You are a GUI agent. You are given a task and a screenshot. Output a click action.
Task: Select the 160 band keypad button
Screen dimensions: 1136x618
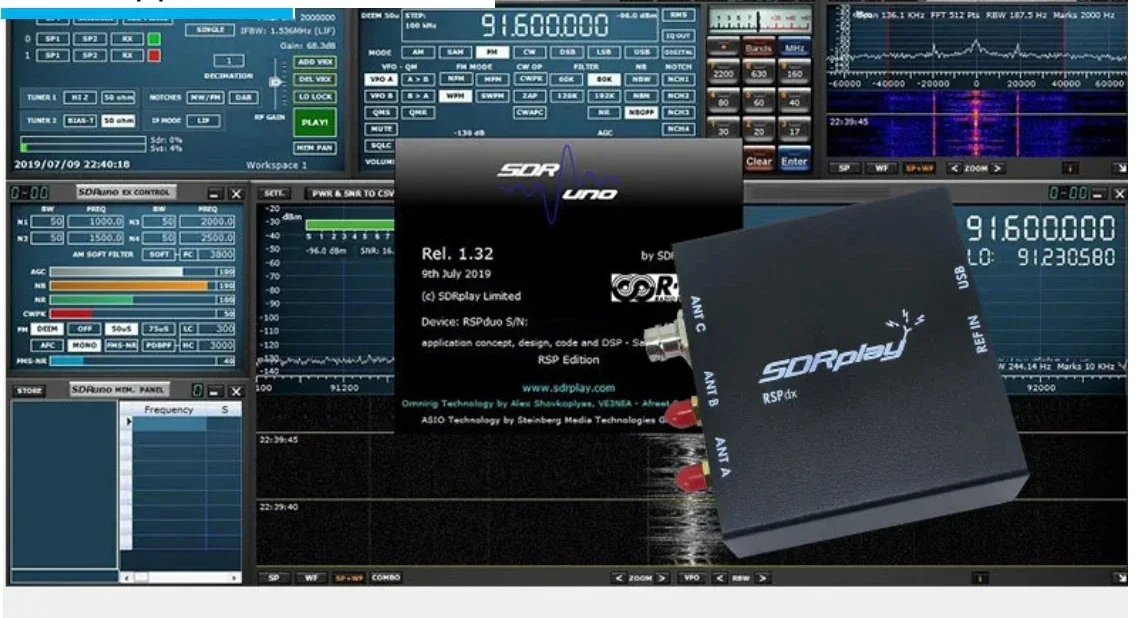coord(794,72)
